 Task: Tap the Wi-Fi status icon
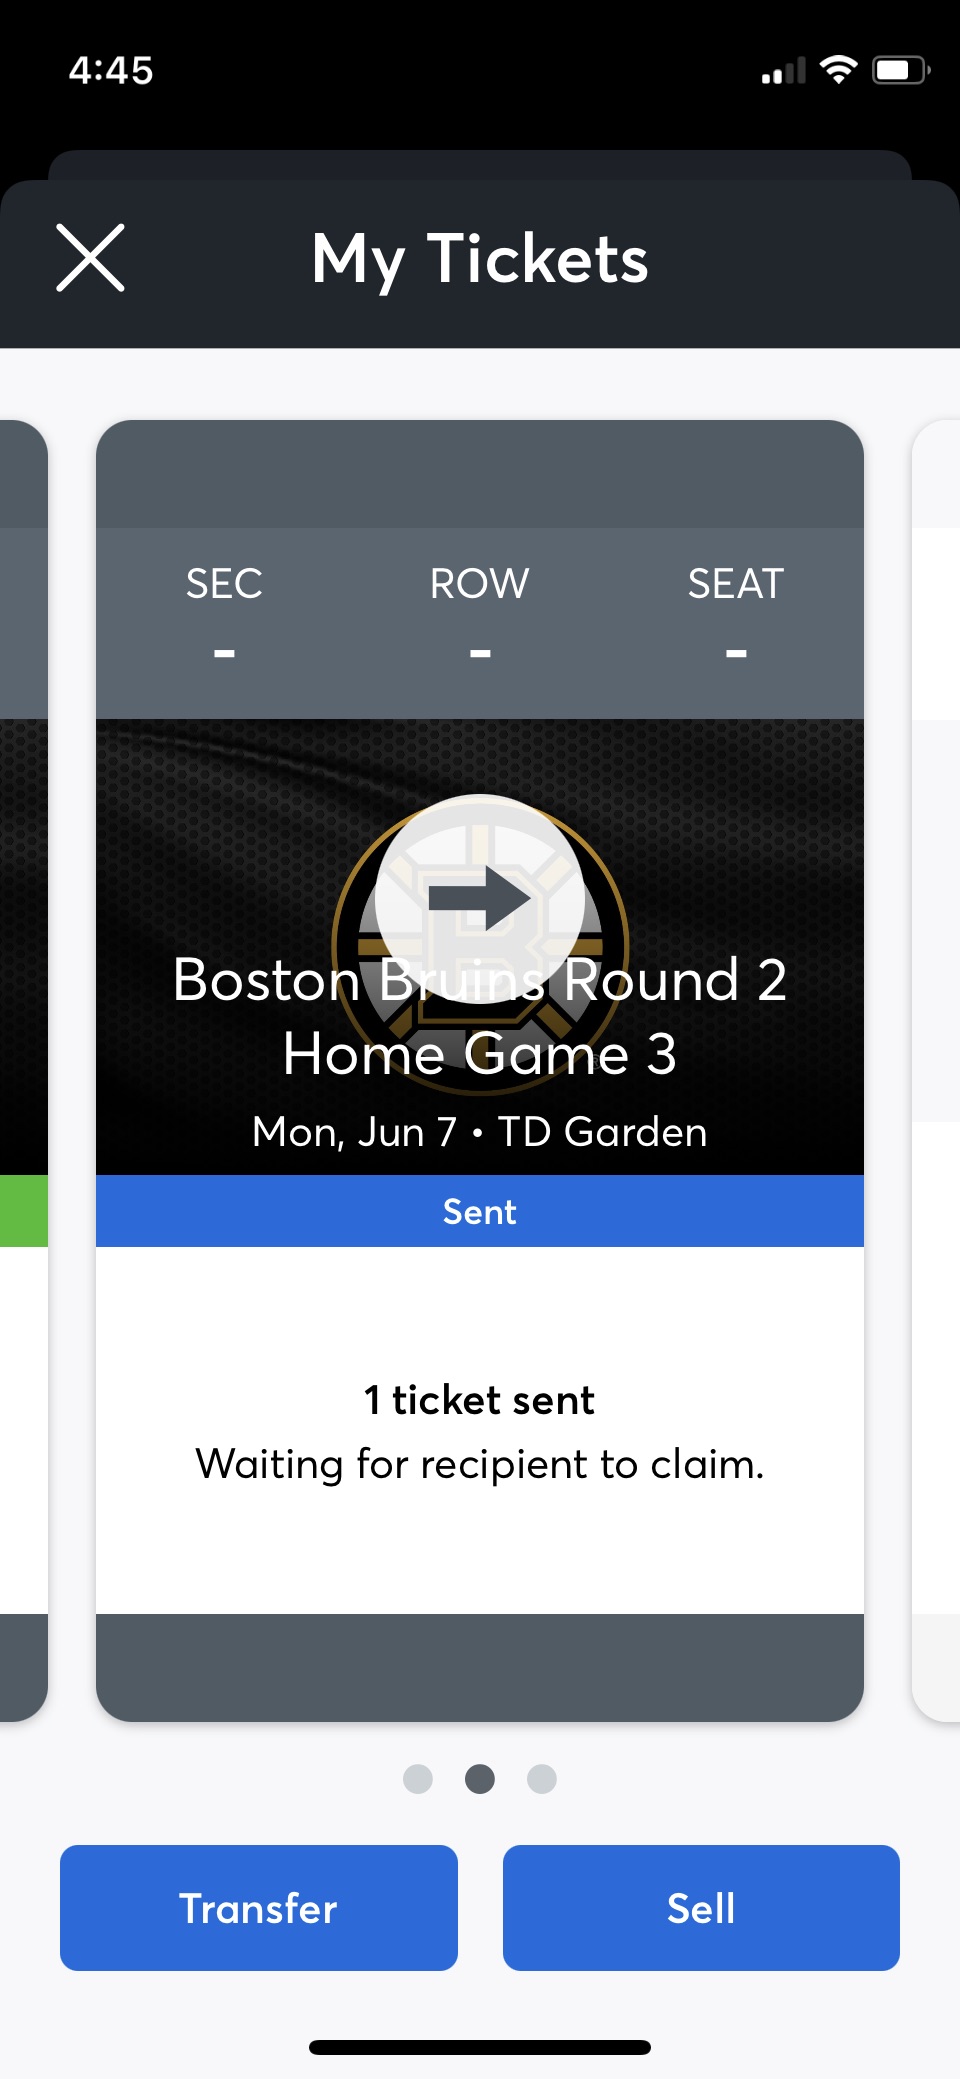tap(838, 70)
